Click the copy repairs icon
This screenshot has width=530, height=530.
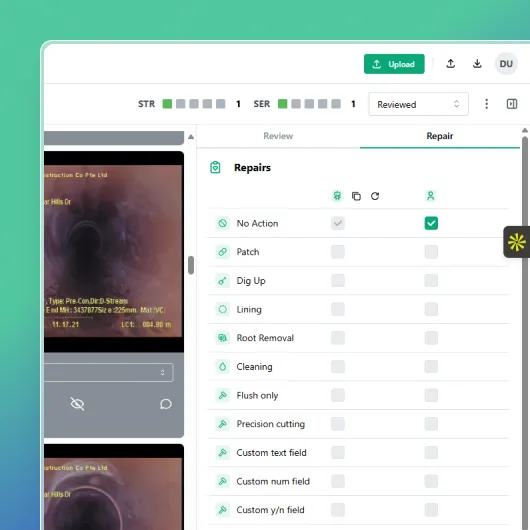(x=356, y=196)
